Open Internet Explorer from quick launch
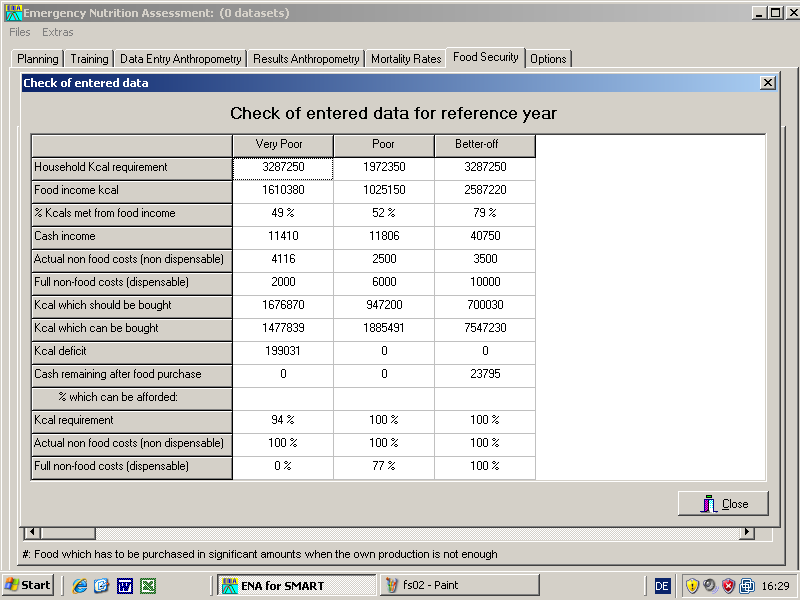This screenshot has height=600, width=800. pyautogui.click(x=79, y=586)
